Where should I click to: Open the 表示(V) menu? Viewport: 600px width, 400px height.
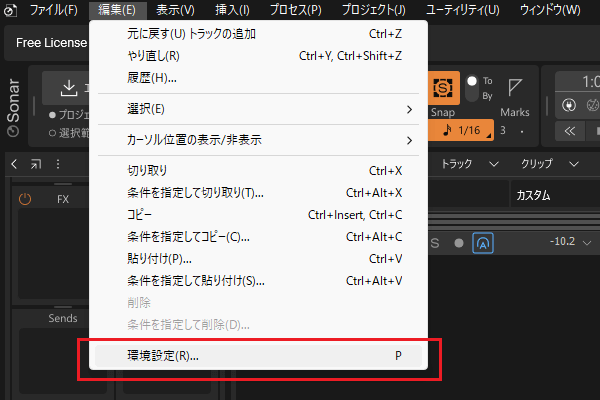175,10
